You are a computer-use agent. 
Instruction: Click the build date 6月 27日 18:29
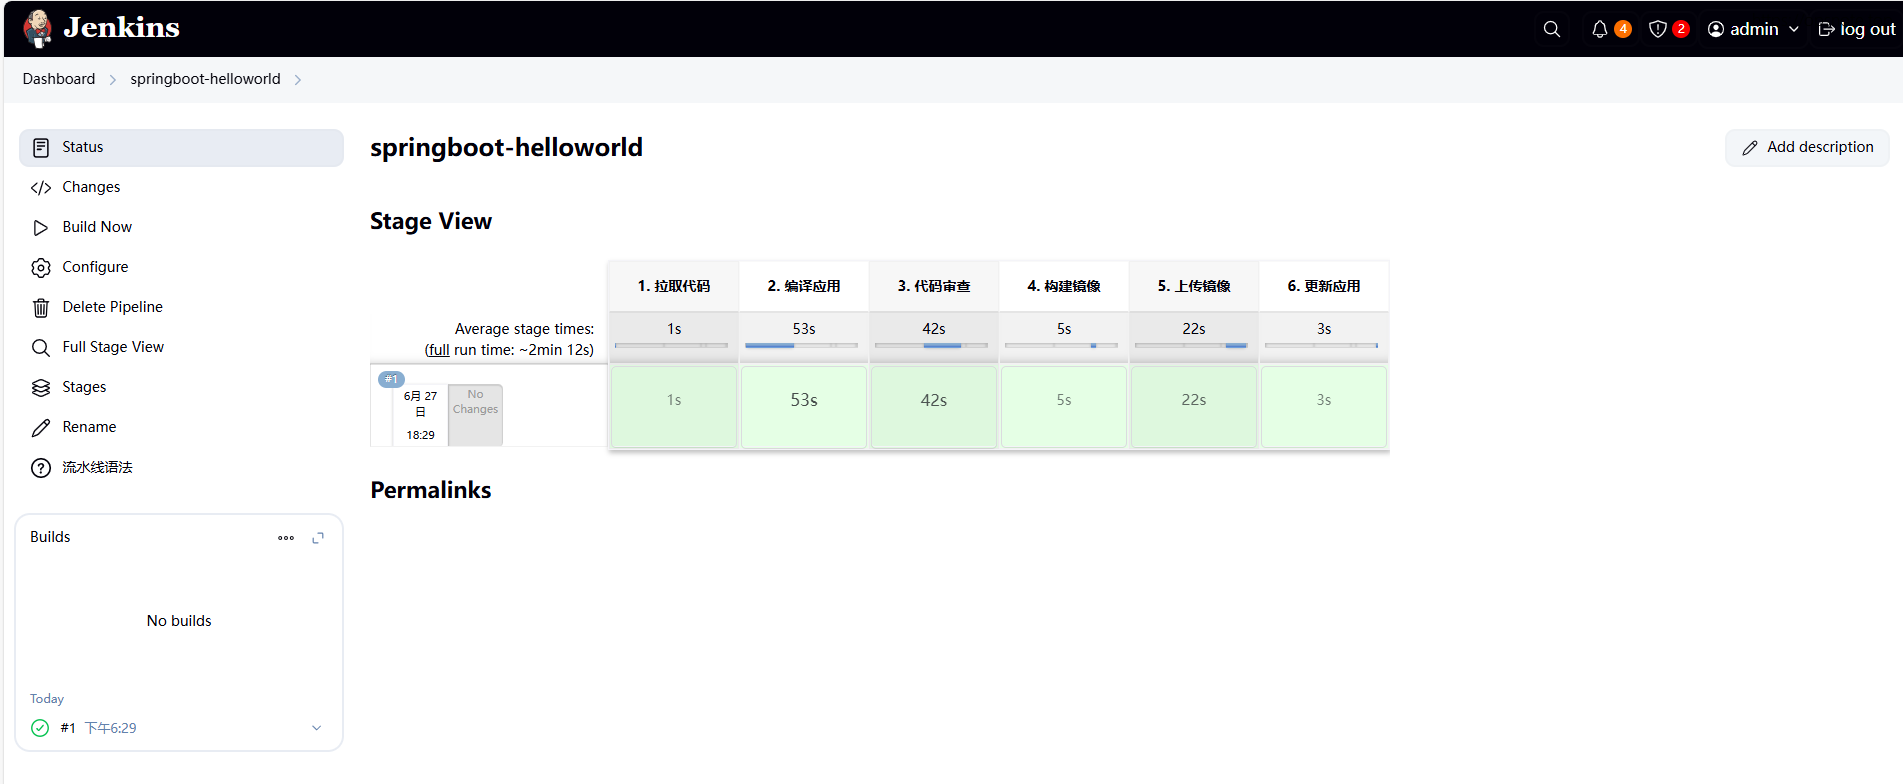[420, 415]
